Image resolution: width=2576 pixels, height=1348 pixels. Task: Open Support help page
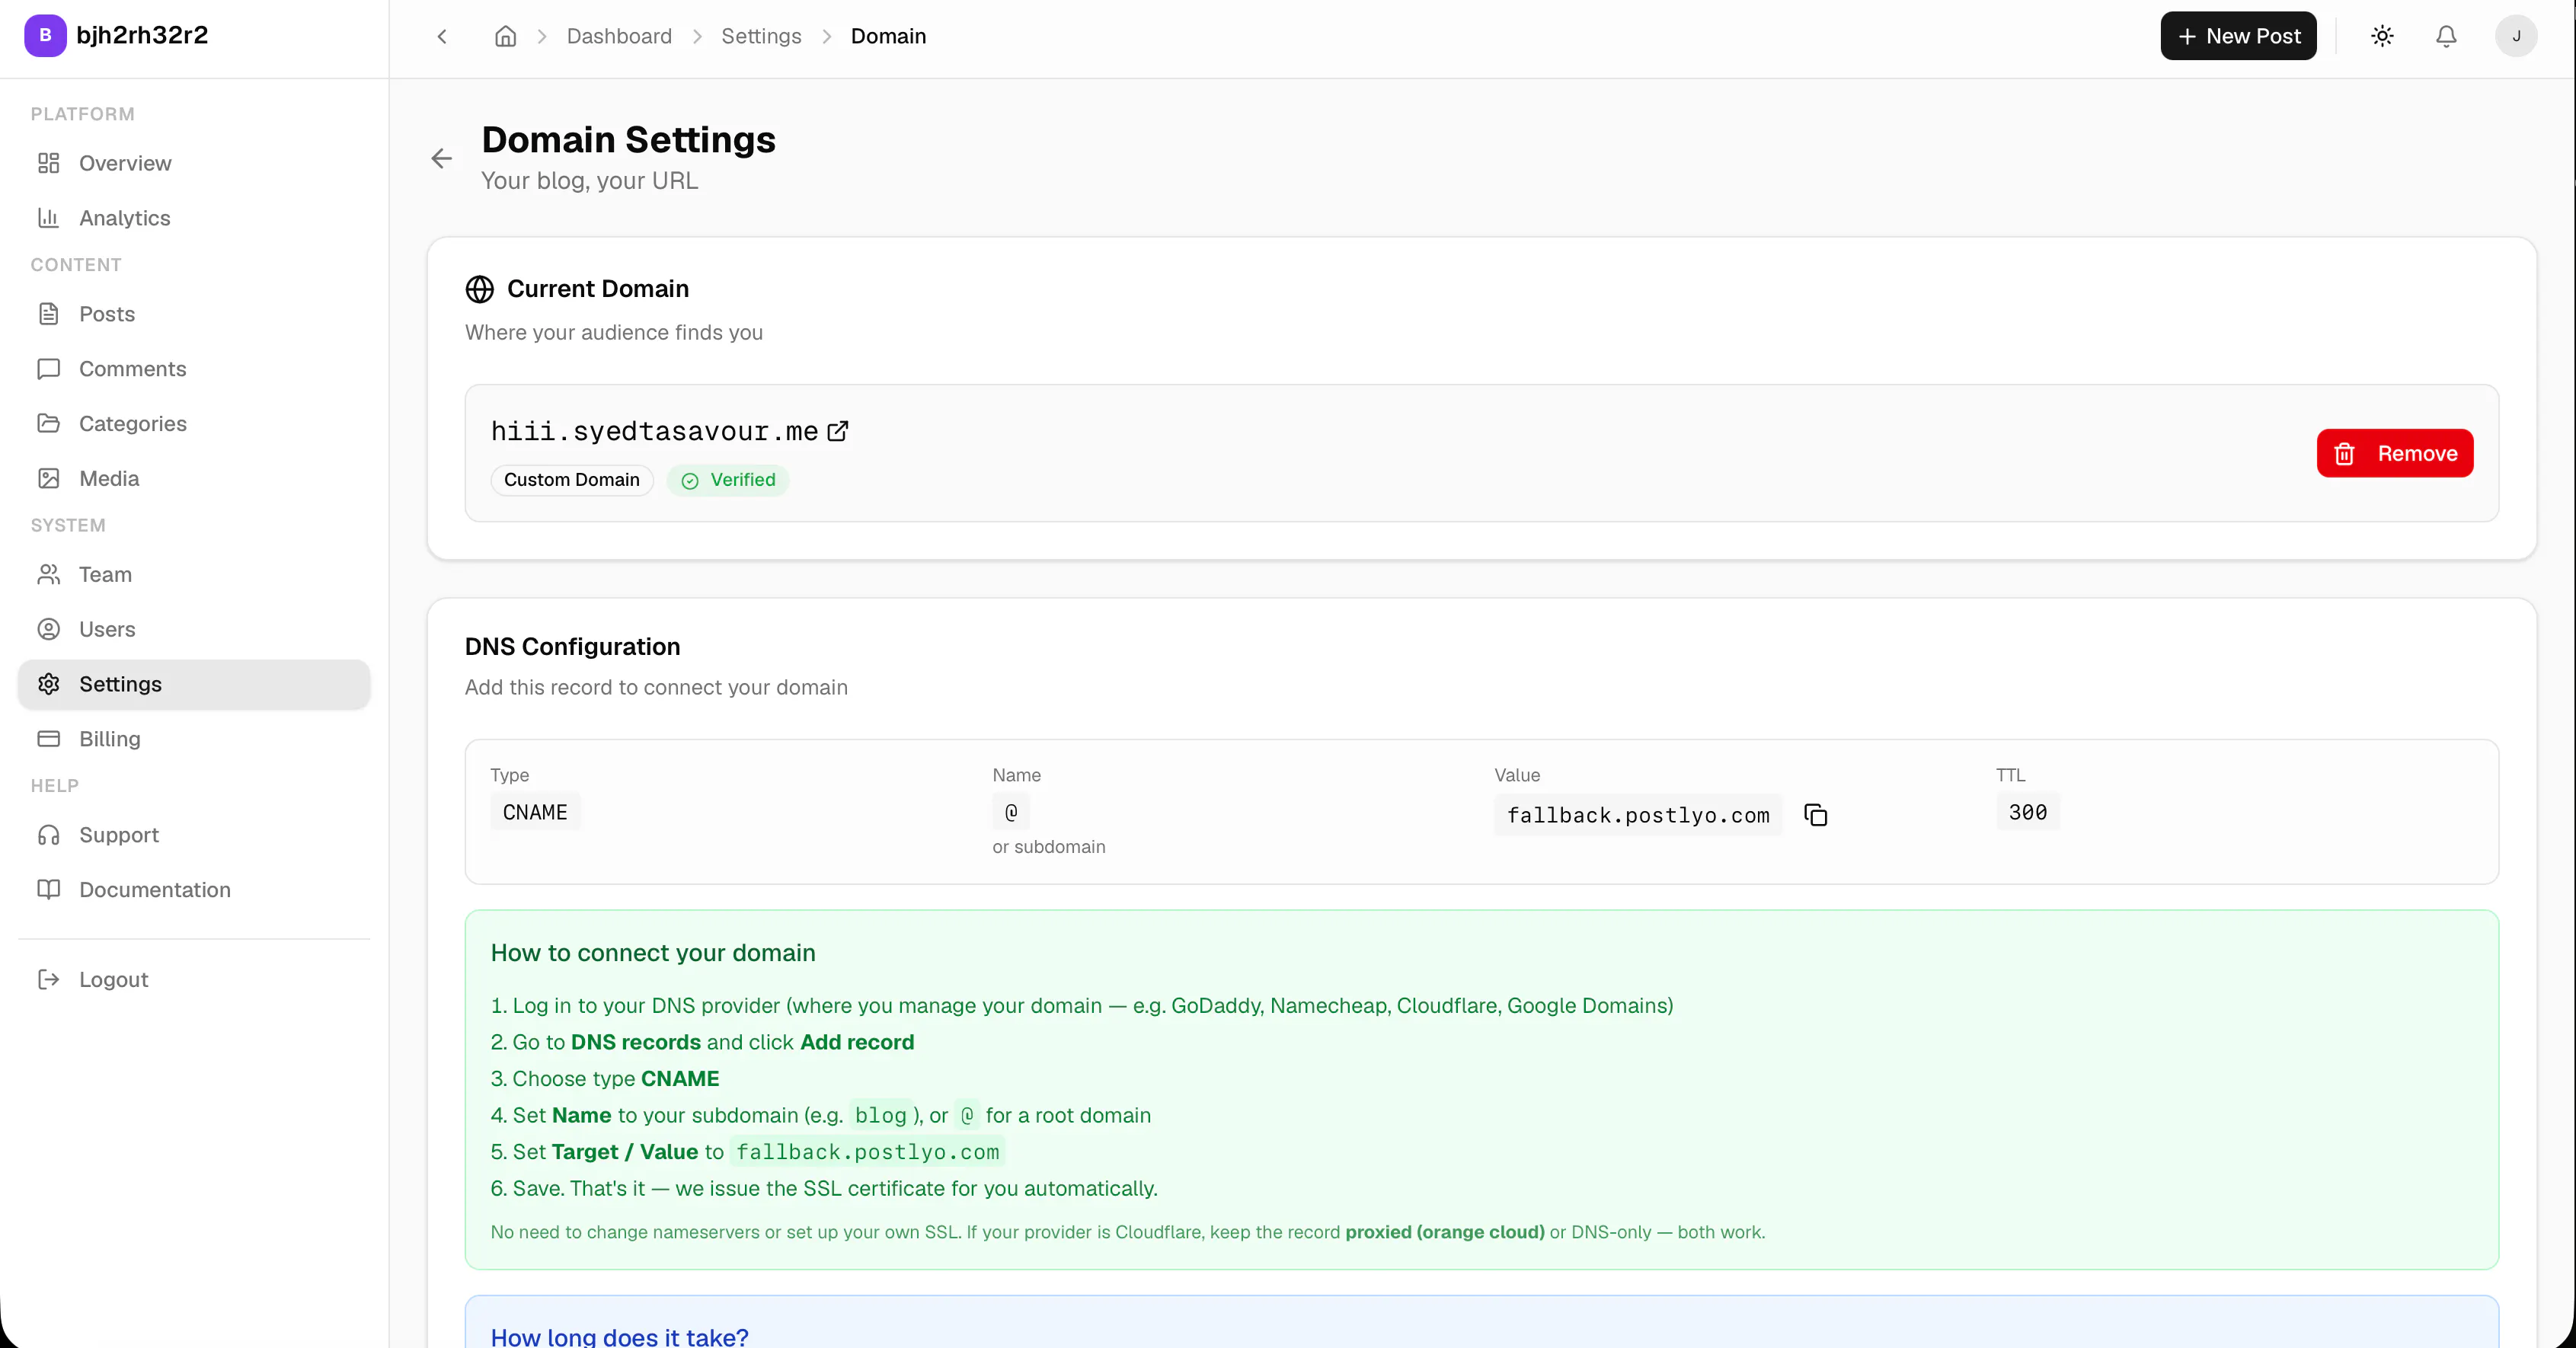pyautogui.click(x=194, y=835)
